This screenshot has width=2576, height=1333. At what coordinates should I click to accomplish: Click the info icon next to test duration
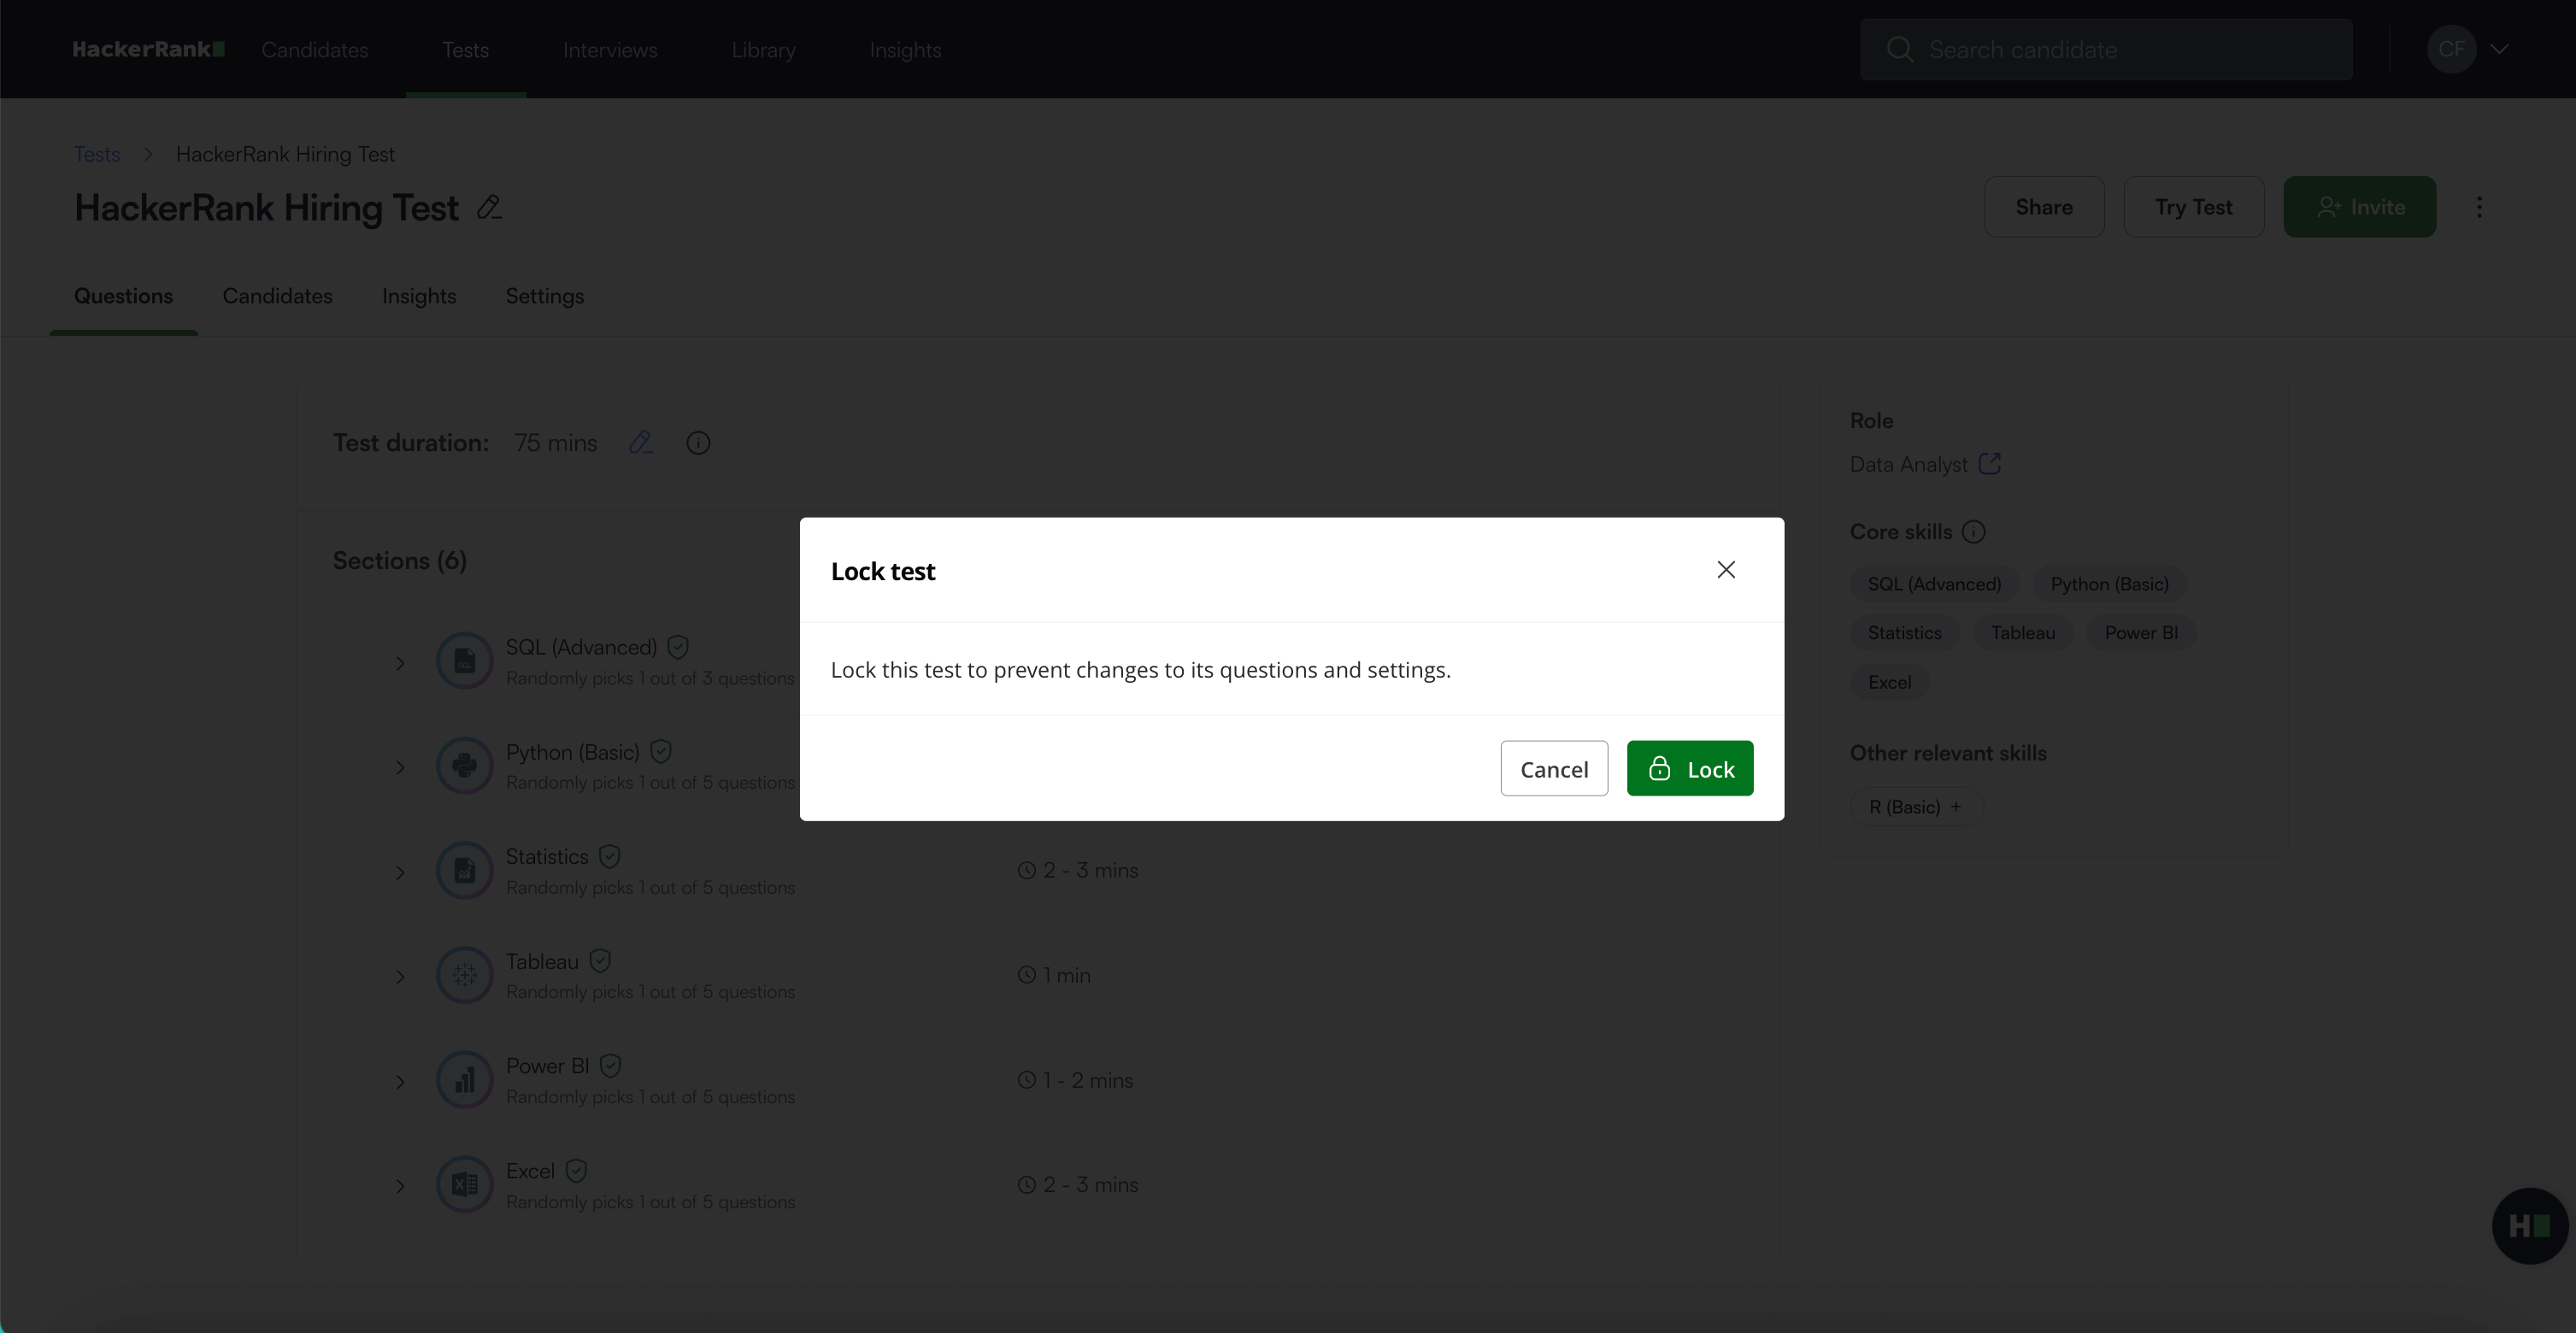[x=698, y=442]
